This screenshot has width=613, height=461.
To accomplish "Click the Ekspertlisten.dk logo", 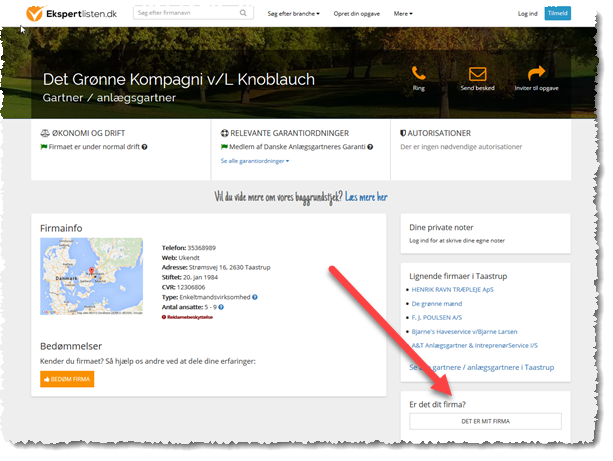I will [72, 14].
